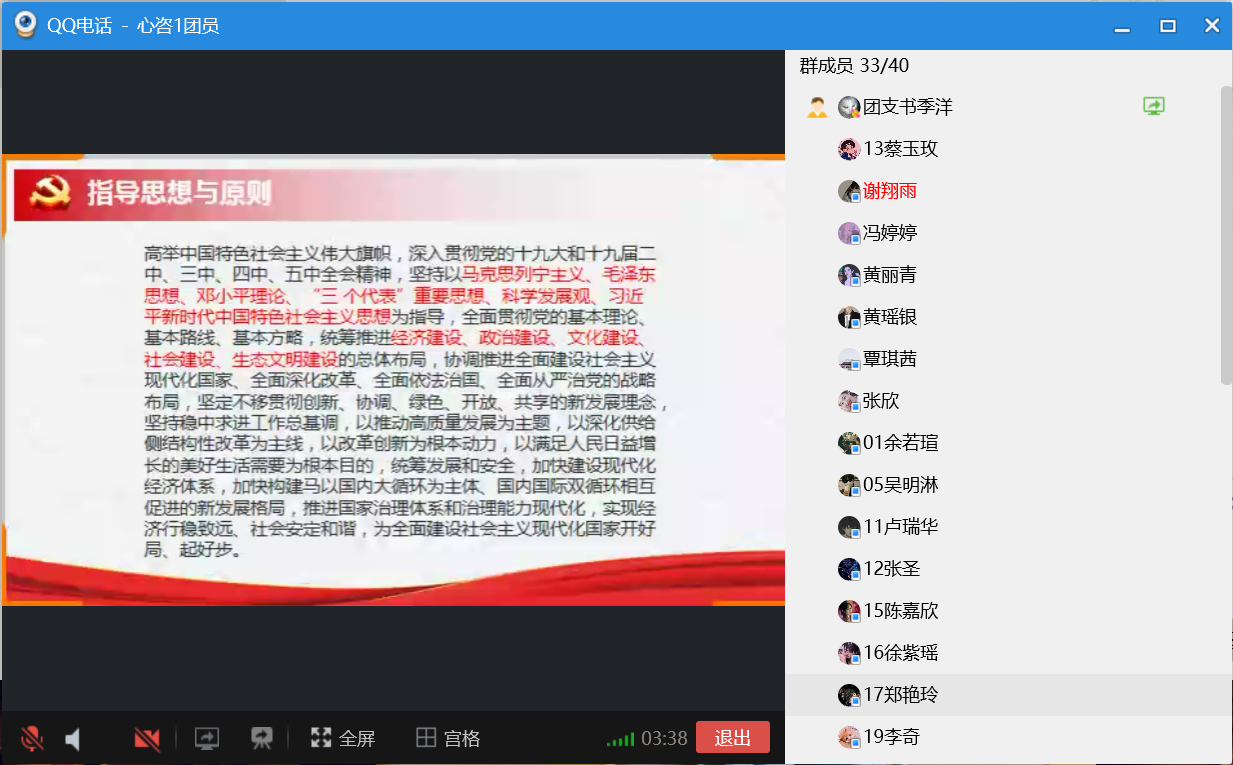Click the avatar of 黄丽青
The image size is (1233, 765).
tap(849, 275)
